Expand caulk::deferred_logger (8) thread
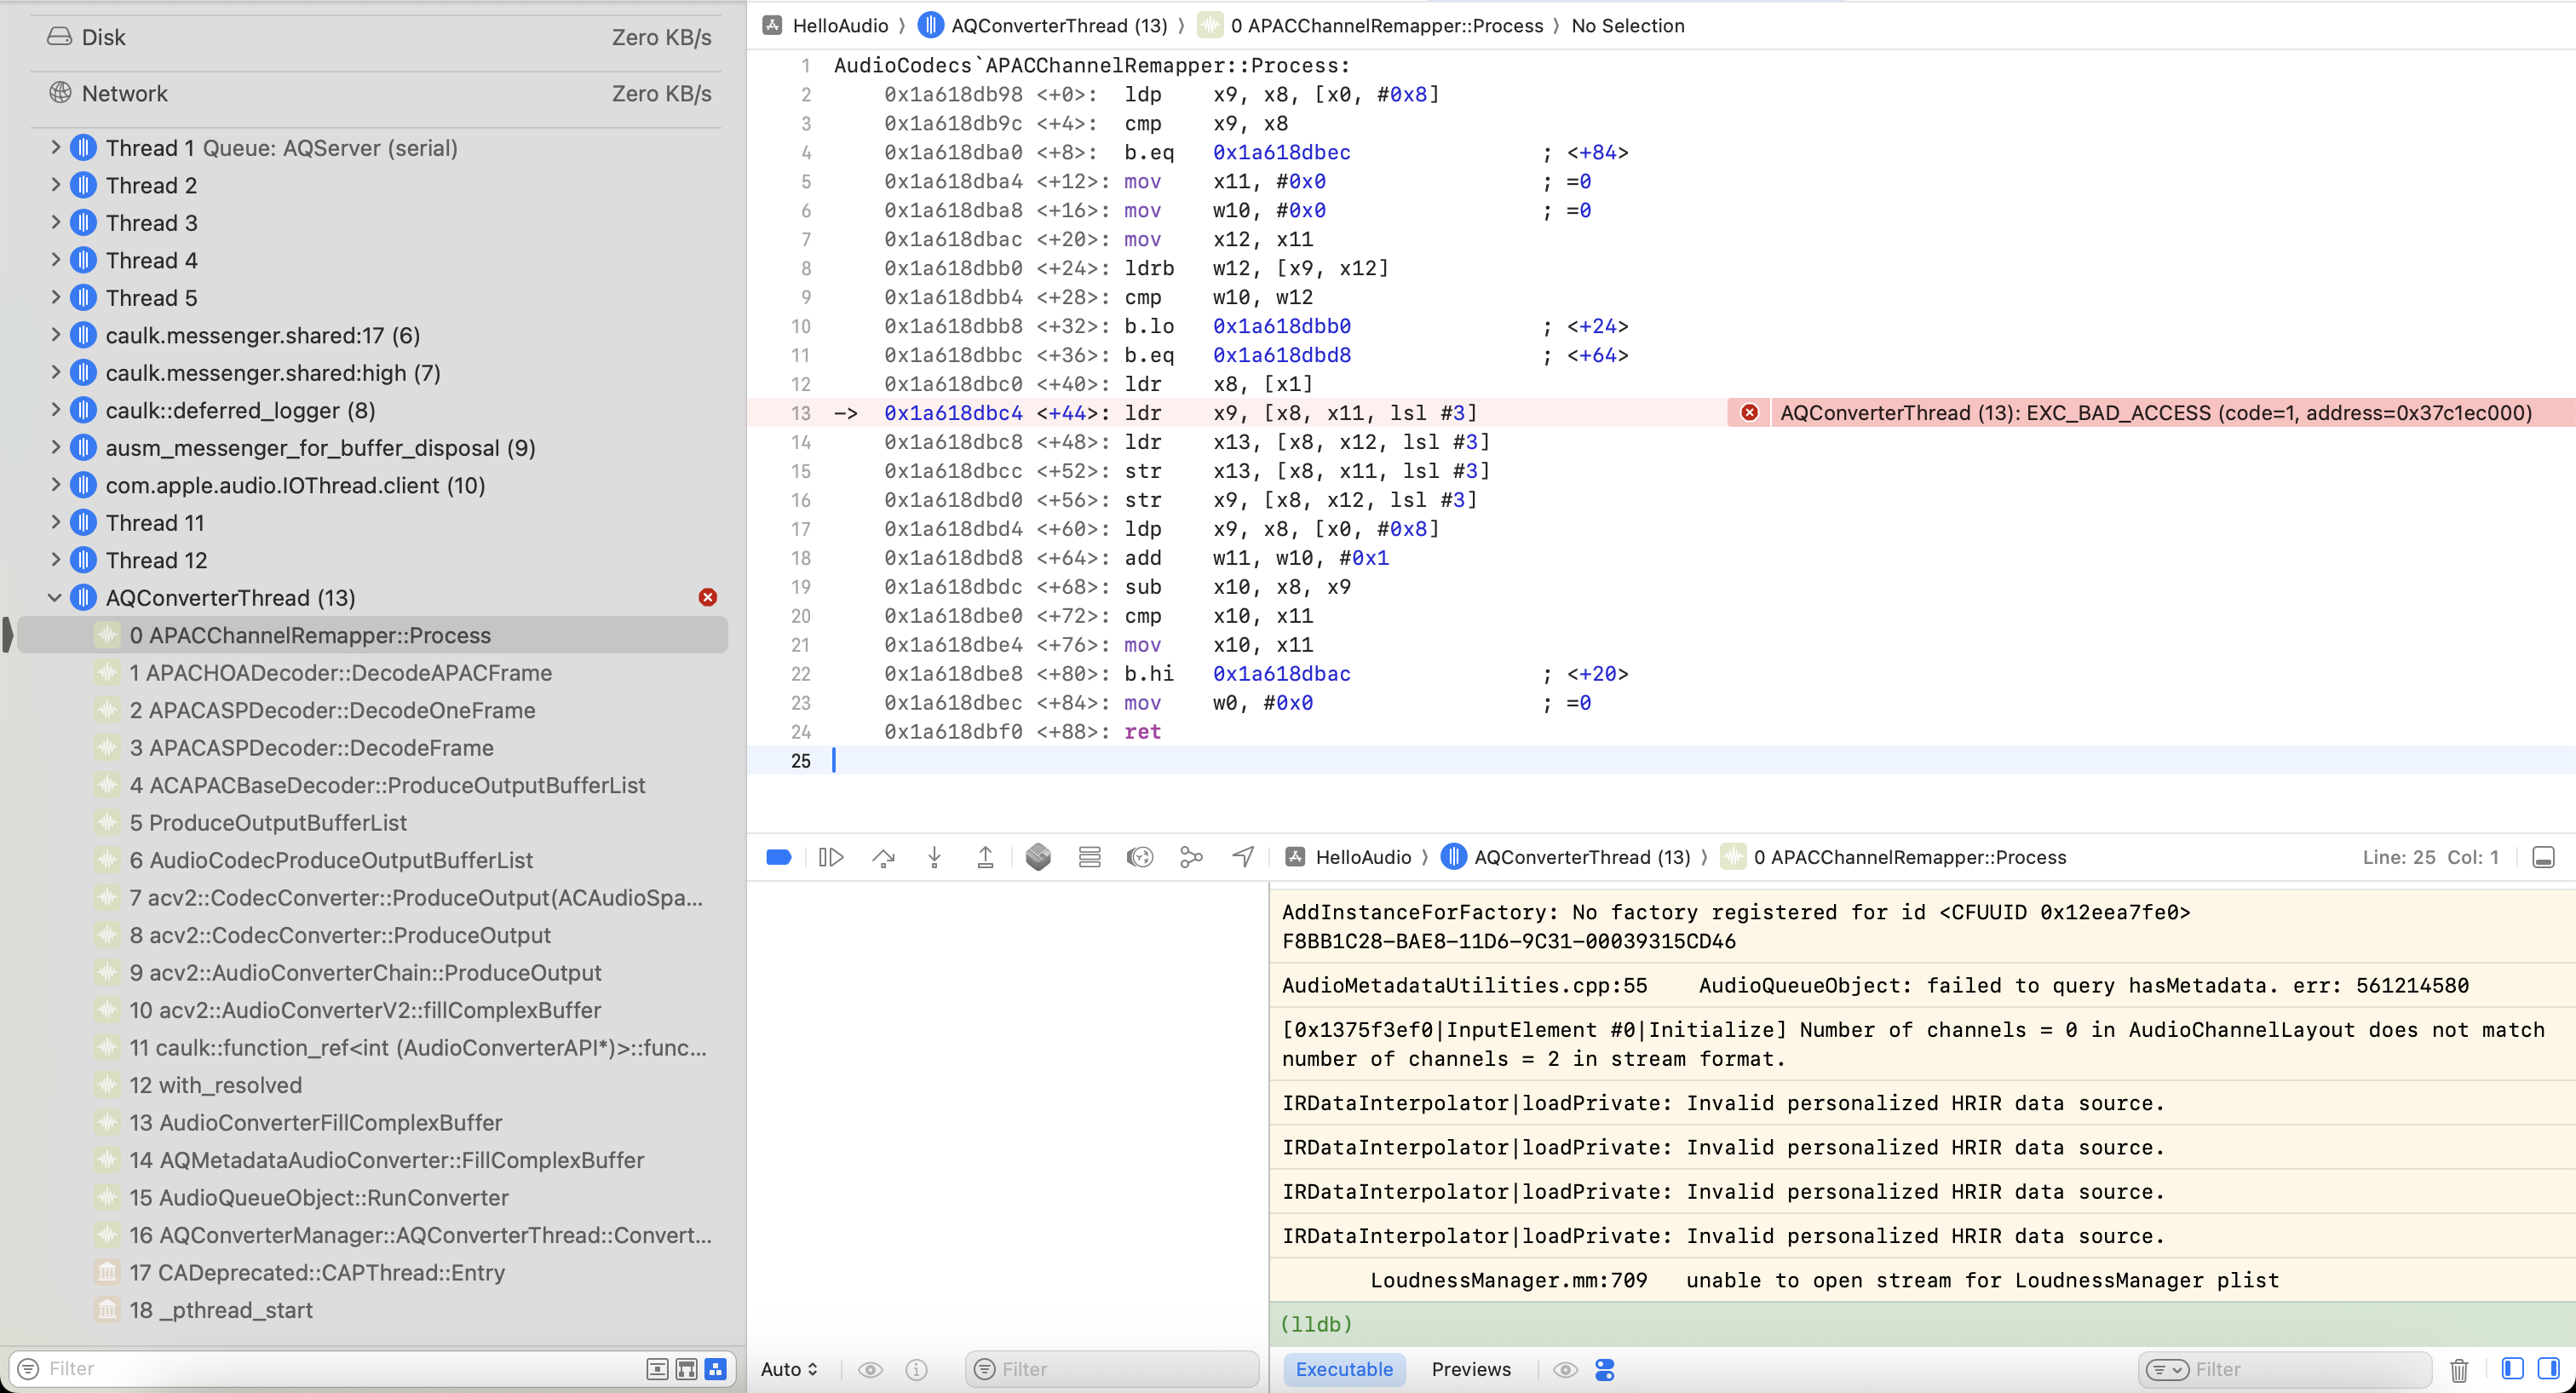The height and width of the screenshot is (1393, 2576). (56, 410)
